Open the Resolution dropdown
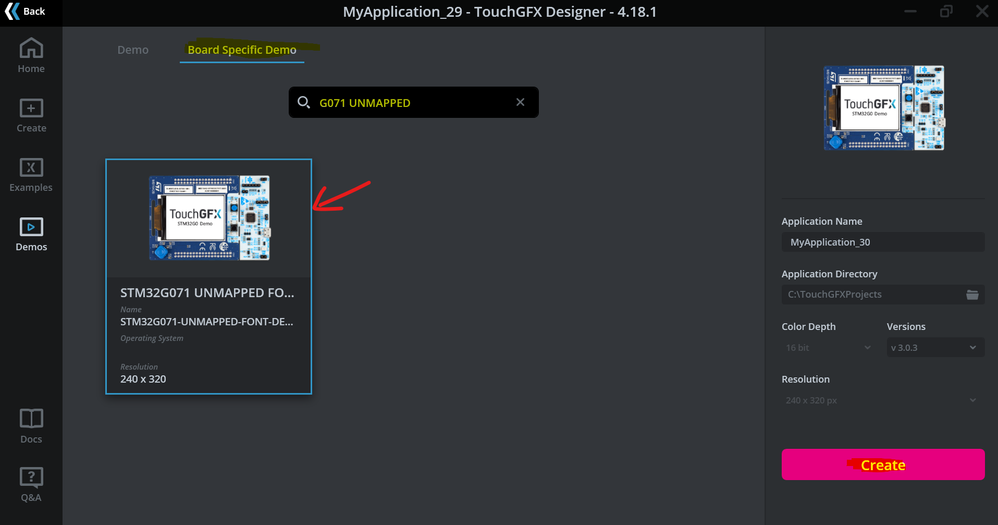Viewport: 998px width, 525px height. click(x=883, y=400)
